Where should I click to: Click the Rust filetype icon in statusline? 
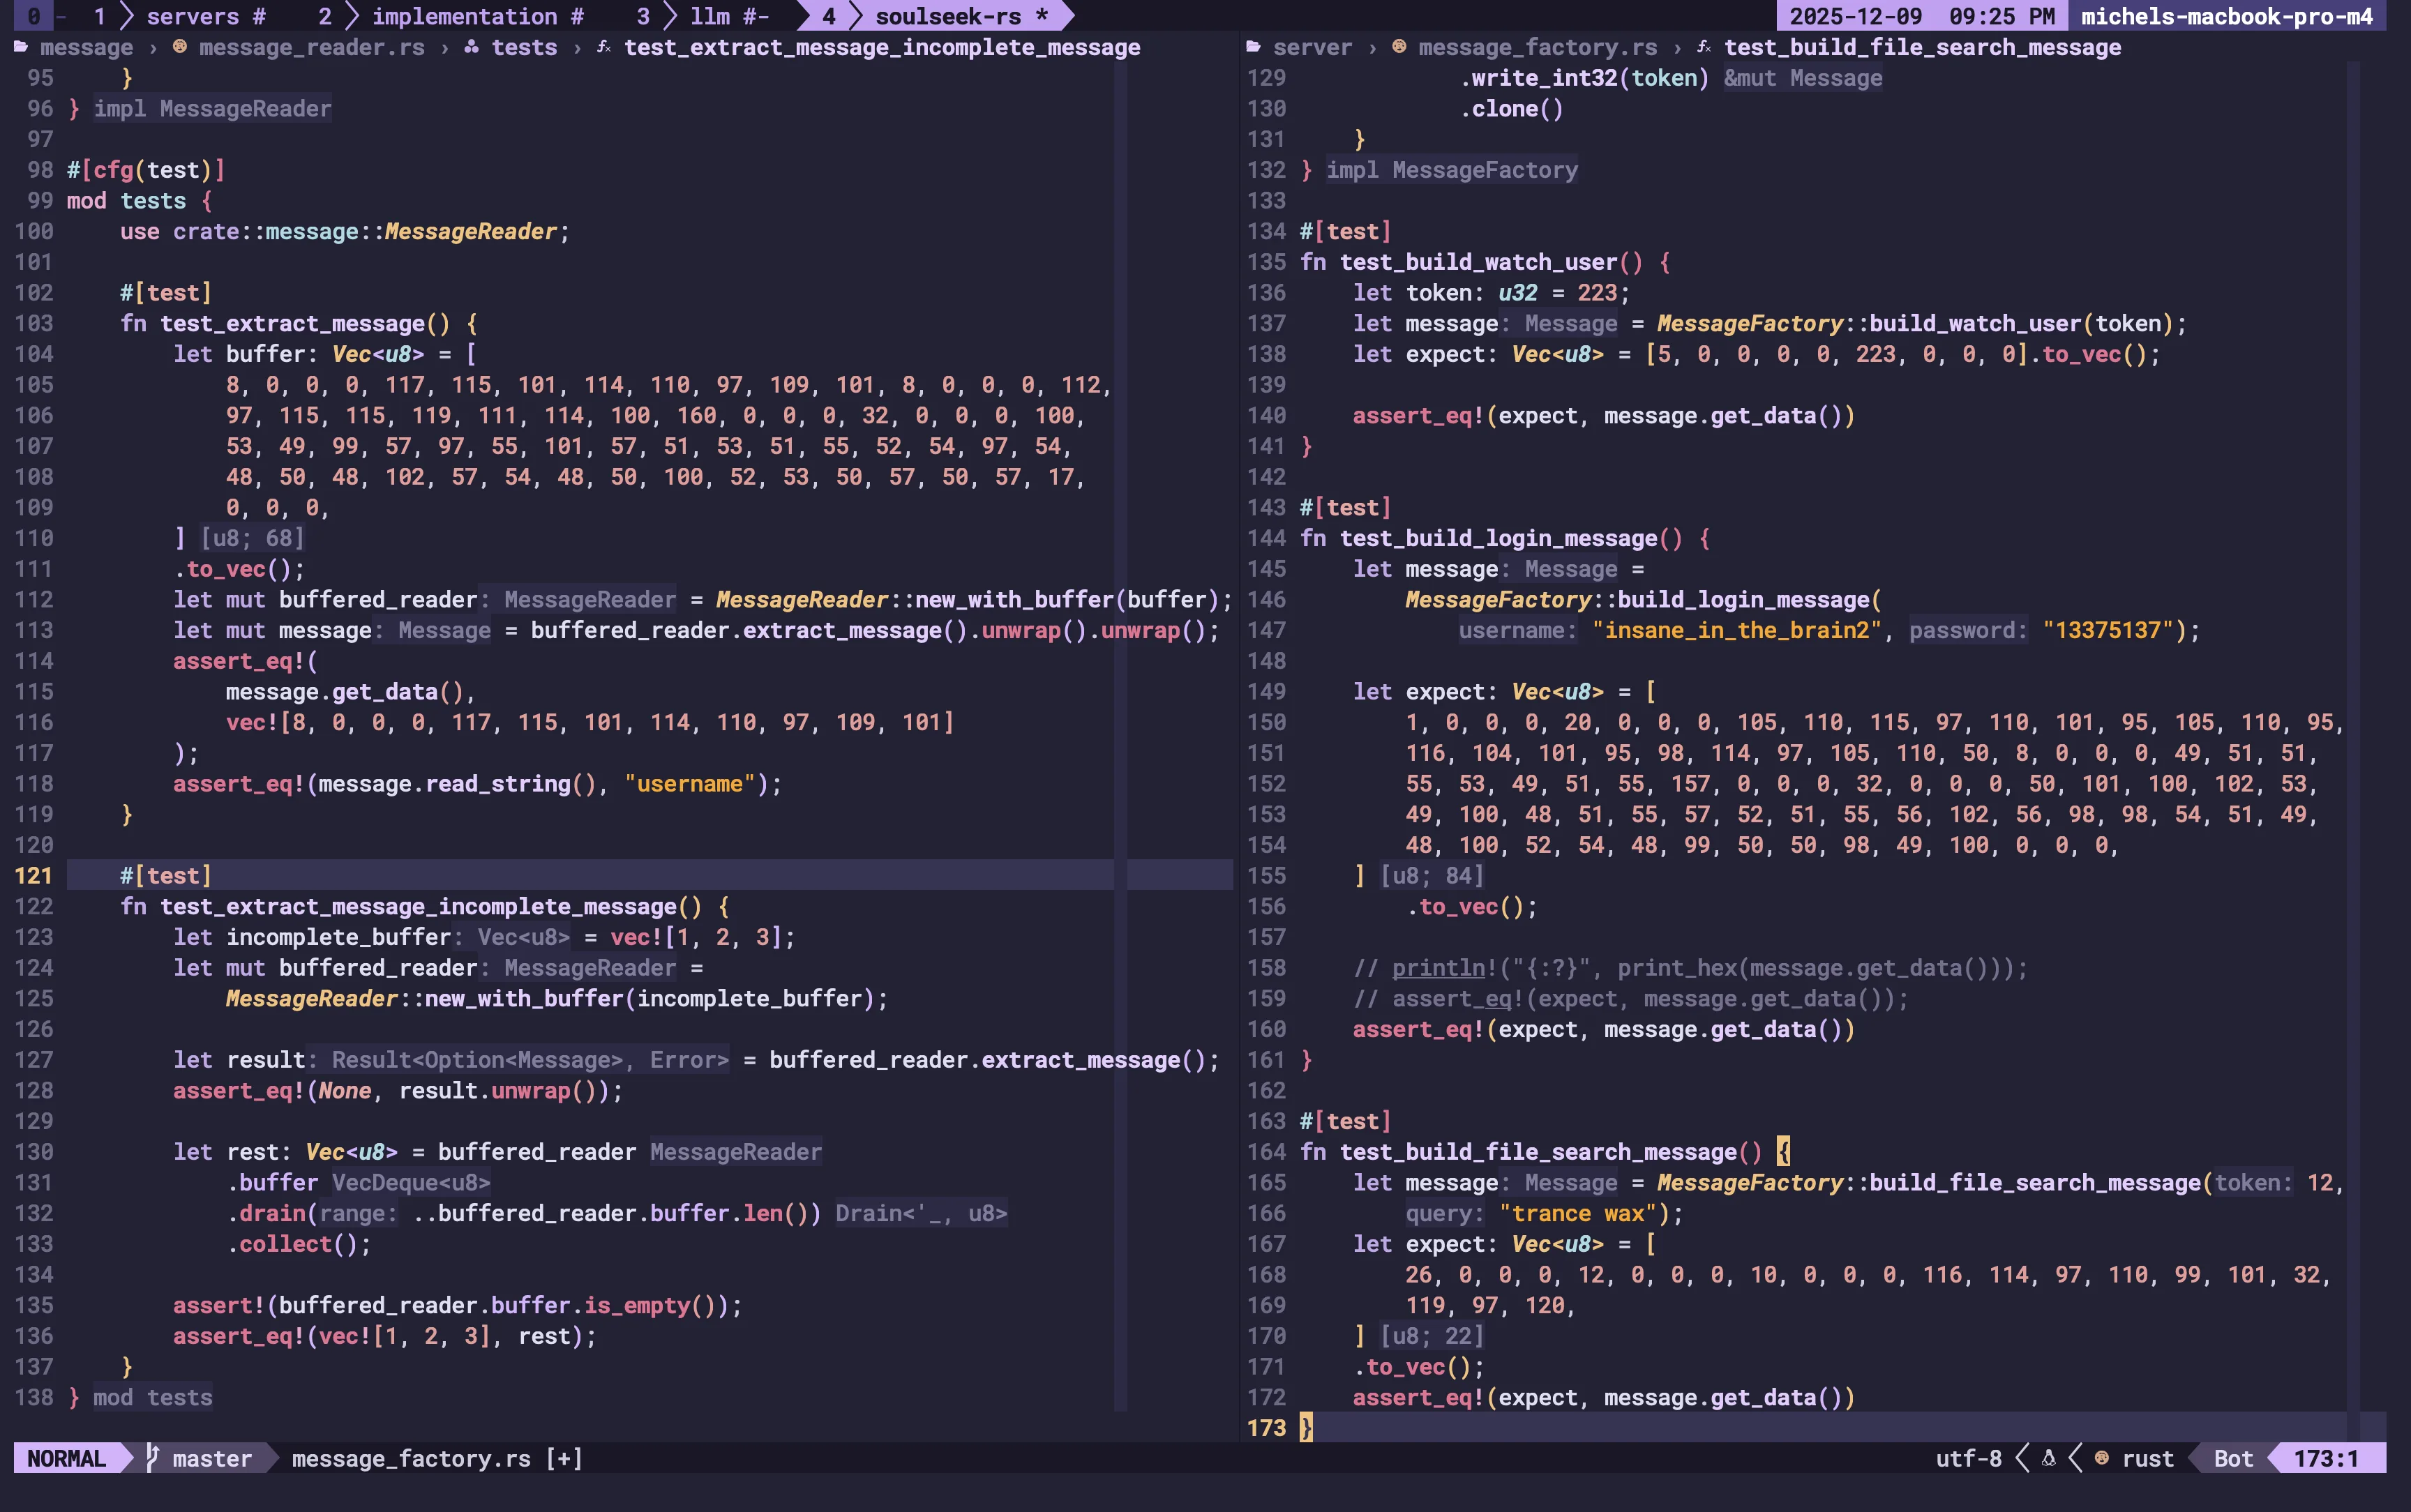click(2101, 1458)
